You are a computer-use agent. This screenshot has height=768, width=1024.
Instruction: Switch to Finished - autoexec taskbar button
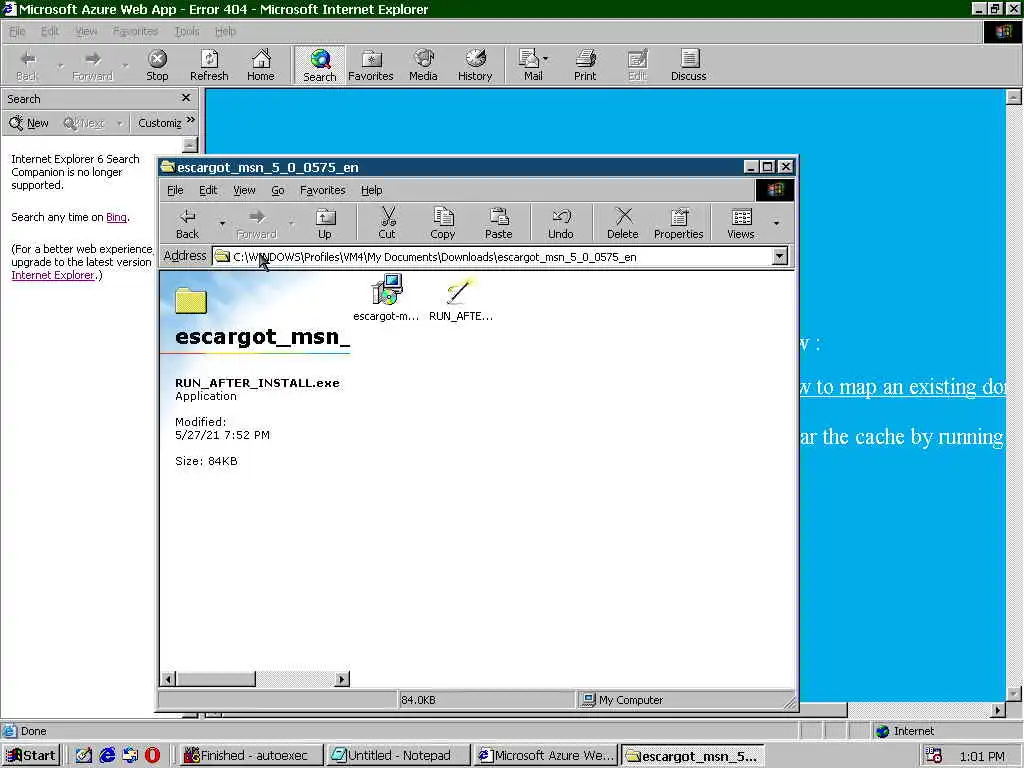pos(251,756)
